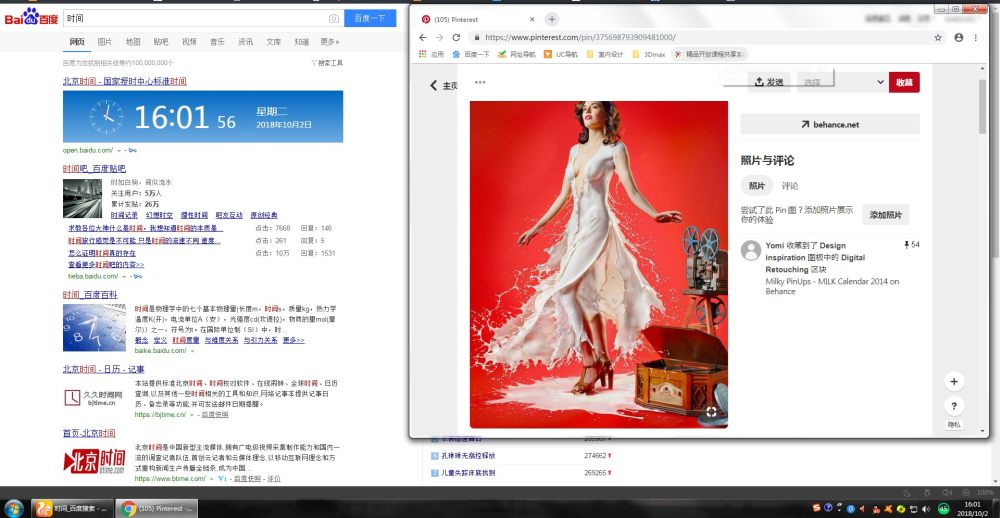1000x518 pixels.
Task: Expand board selection dropdown arrow
Action: click(x=881, y=82)
